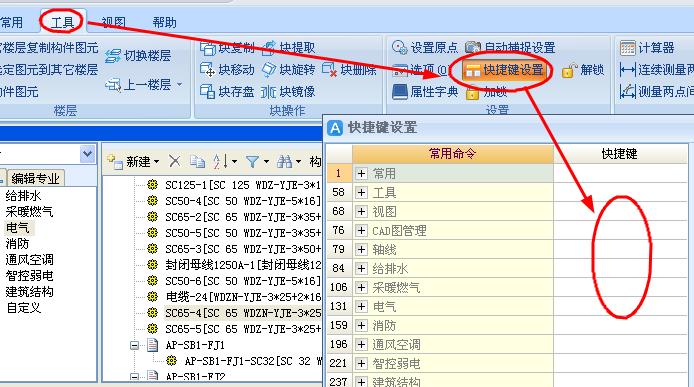Click the 常用命令 column header
Image resolution: width=694 pixels, height=387 pixels.
point(453,154)
